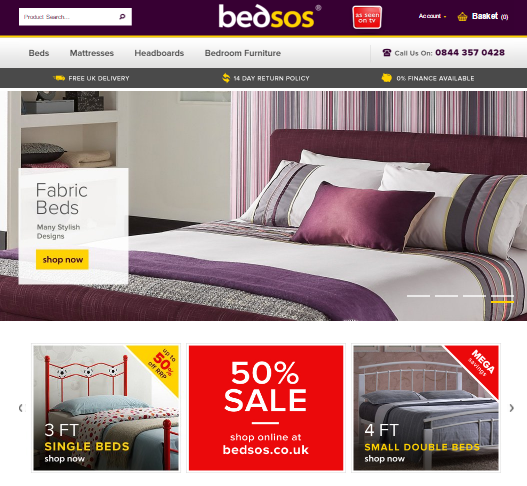Click the 0% finance piggy bank icon
The width and height of the screenshot is (527, 486).
pos(387,78)
